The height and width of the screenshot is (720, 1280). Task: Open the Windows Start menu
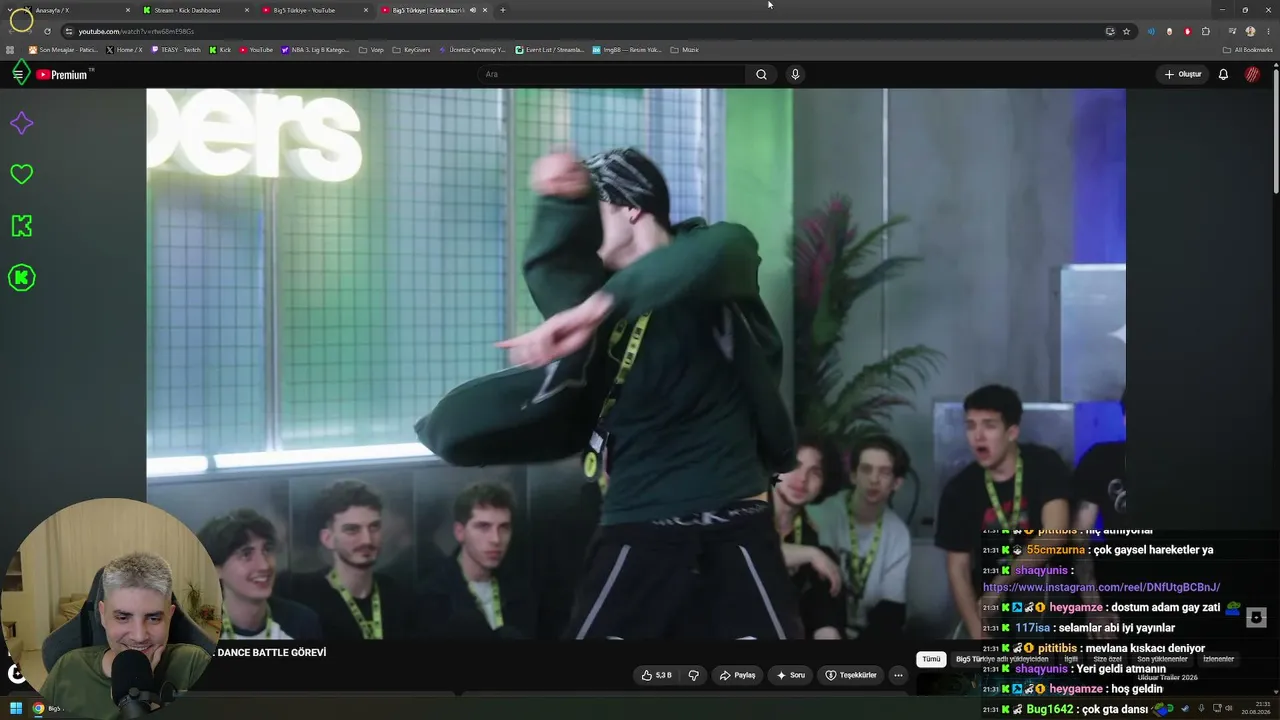point(16,708)
